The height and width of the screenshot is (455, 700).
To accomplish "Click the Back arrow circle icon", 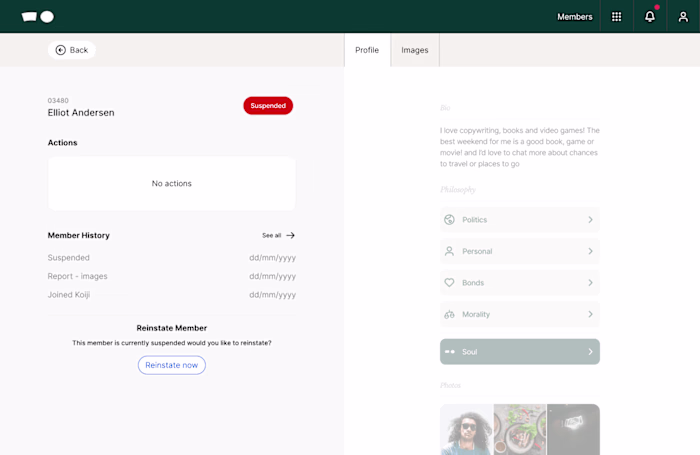I will [x=61, y=50].
